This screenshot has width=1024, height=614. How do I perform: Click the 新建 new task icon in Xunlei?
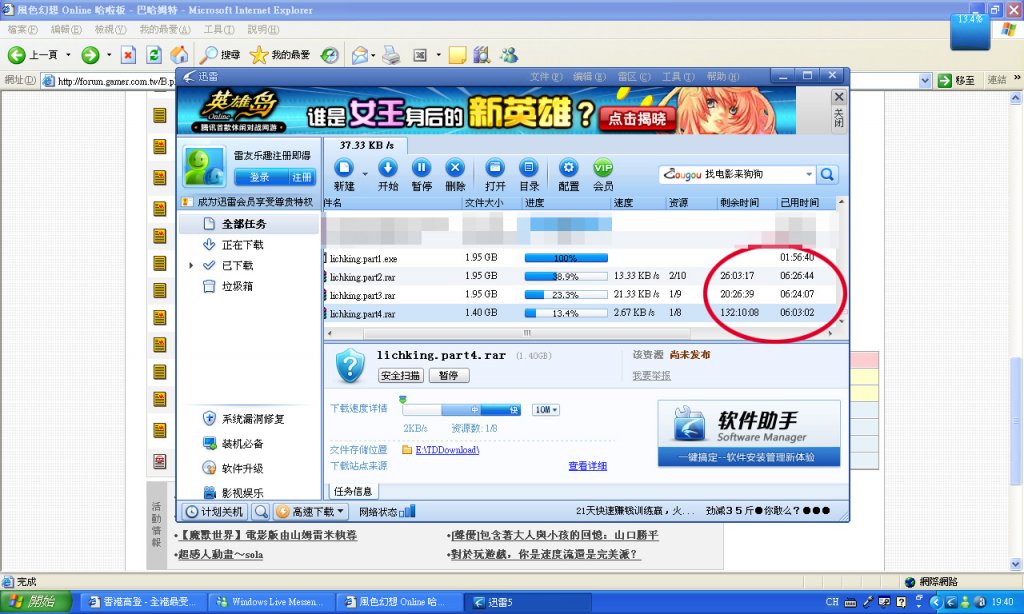344,168
